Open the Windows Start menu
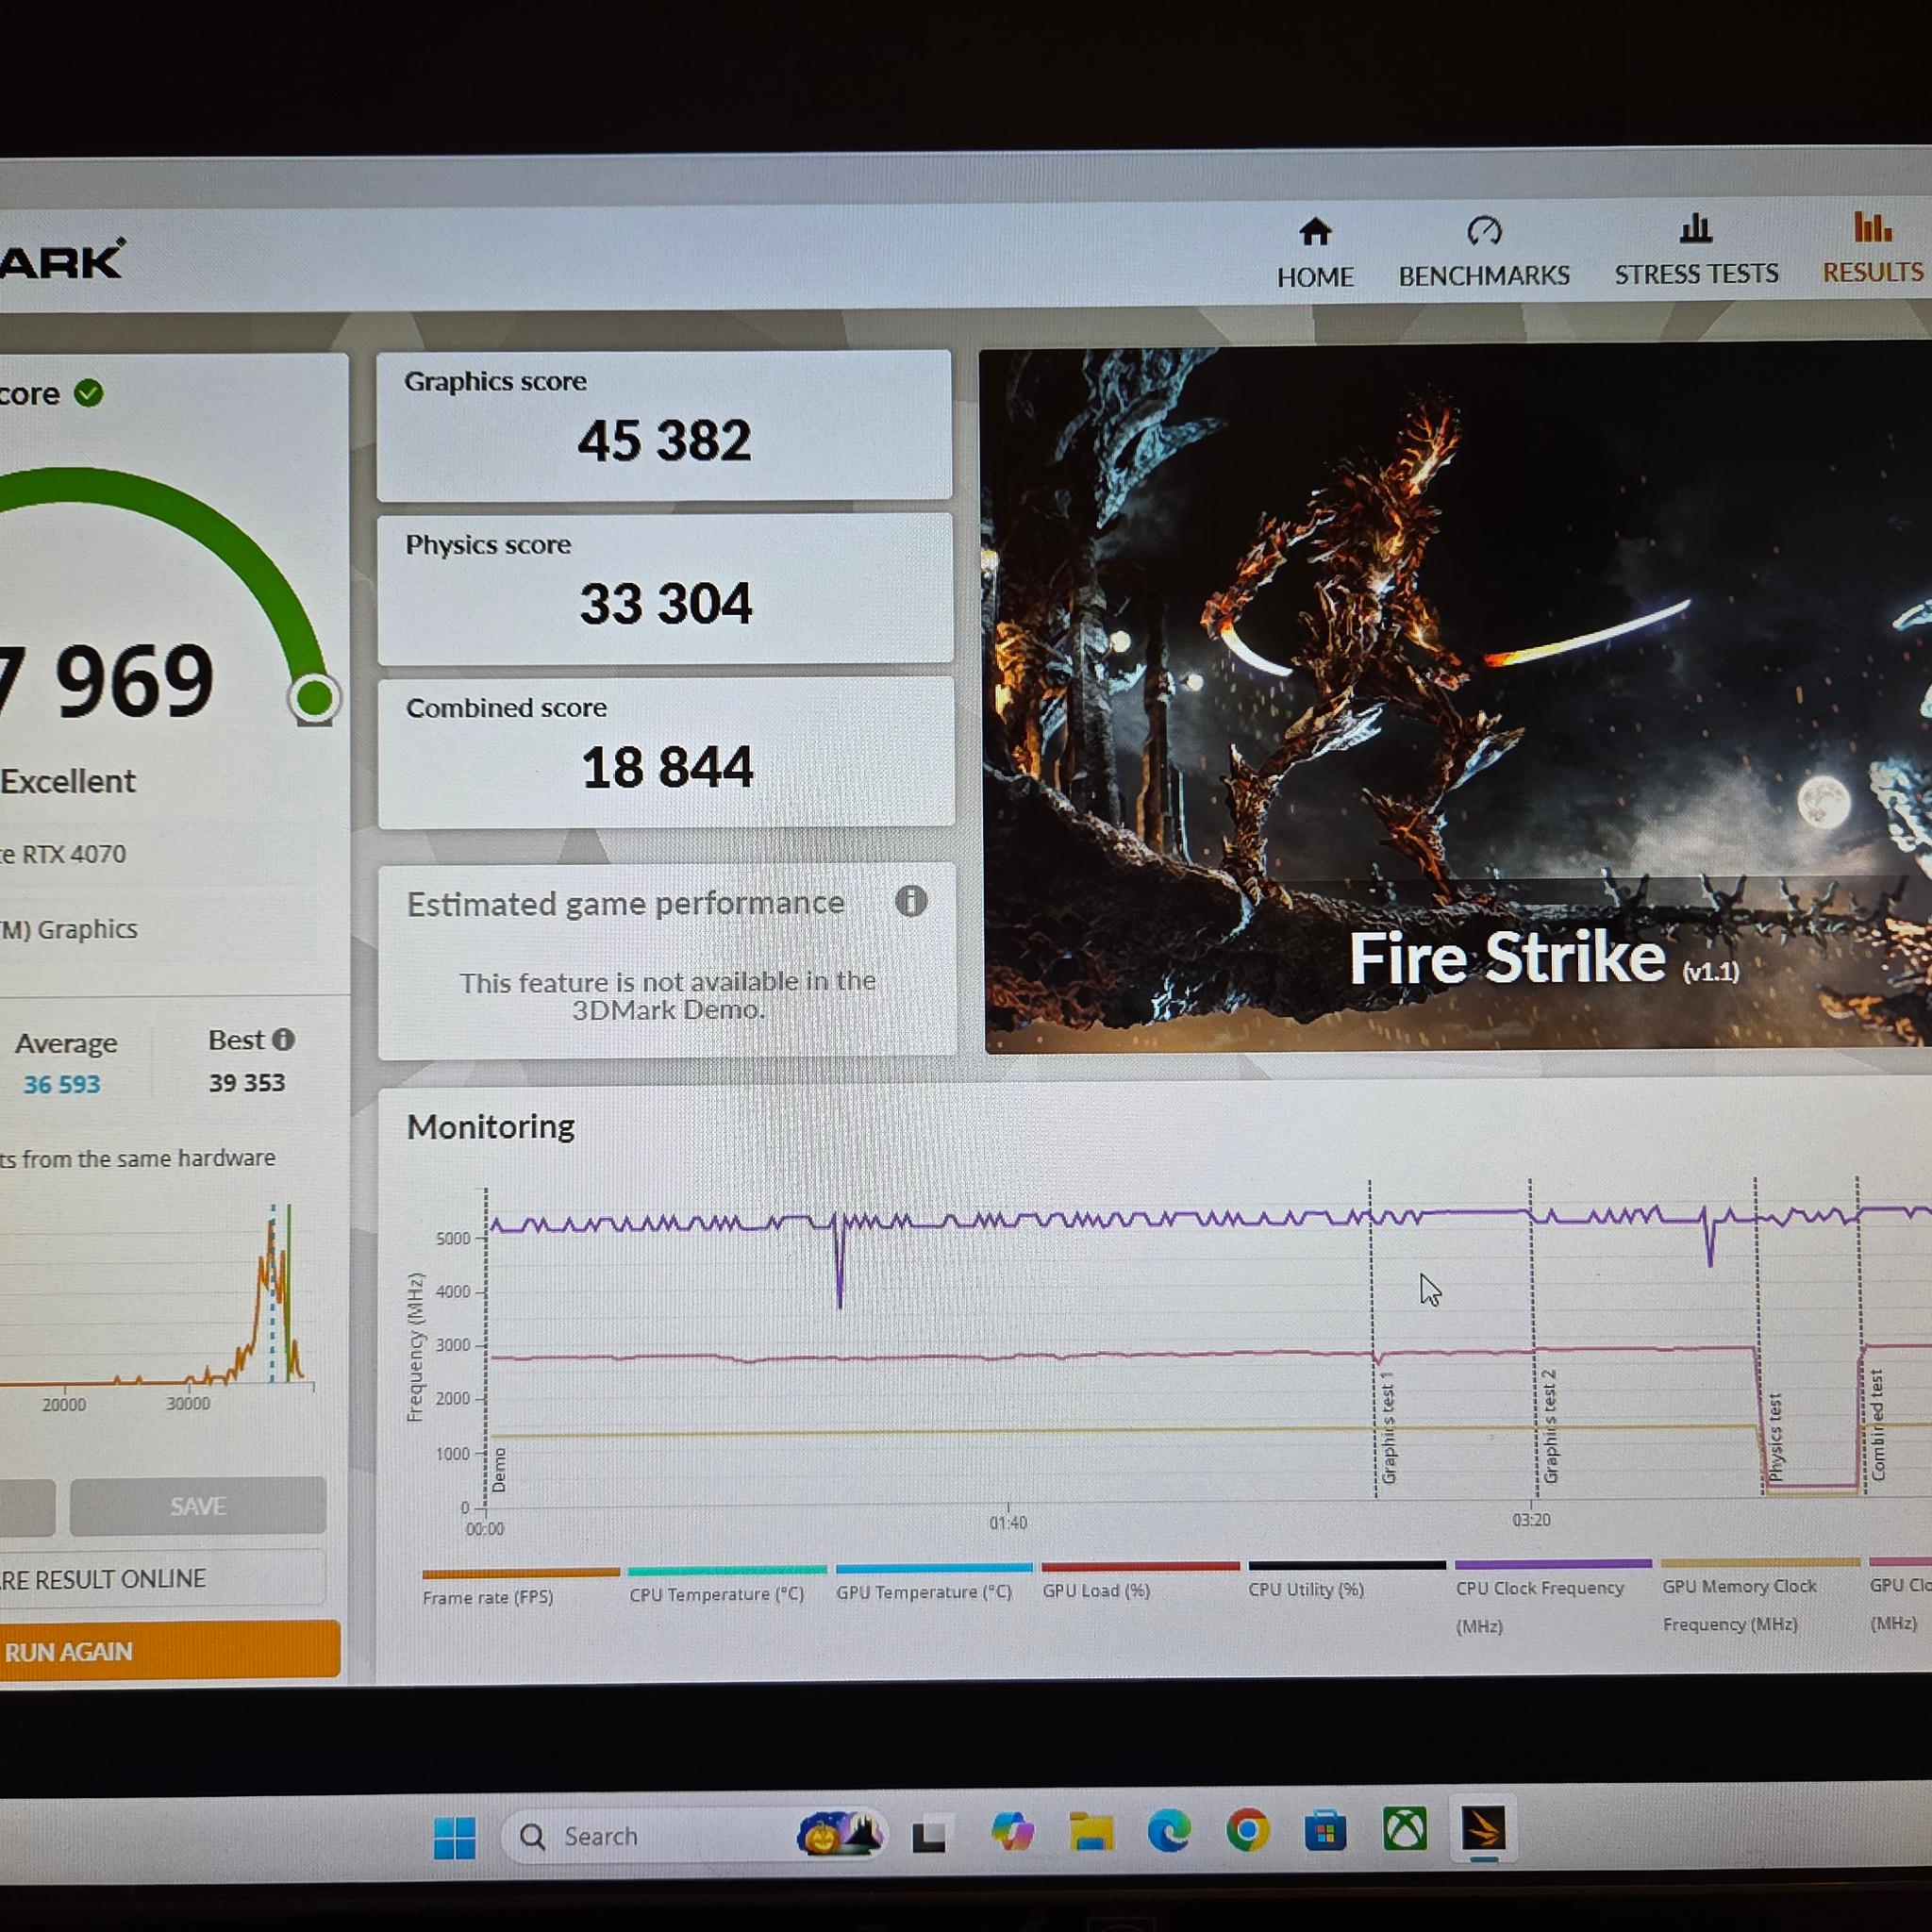1932x1932 pixels. point(454,1837)
